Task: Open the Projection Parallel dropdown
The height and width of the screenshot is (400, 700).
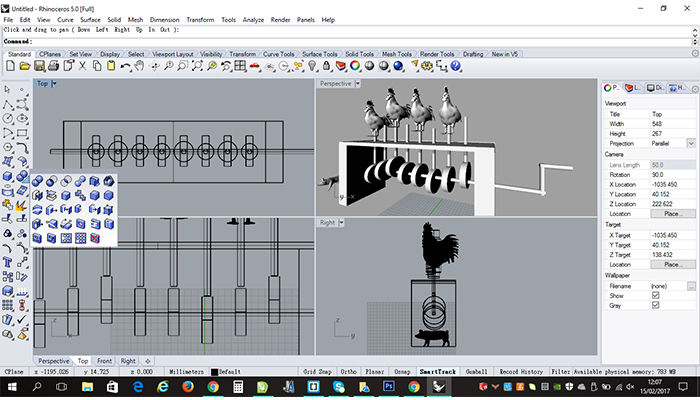Action: tap(691, 143)
